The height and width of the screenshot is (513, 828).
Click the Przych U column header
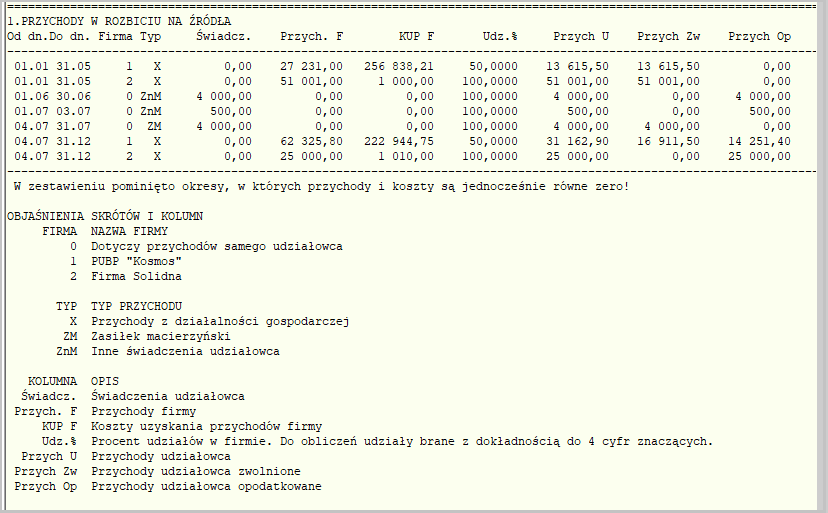coord(581,36)
